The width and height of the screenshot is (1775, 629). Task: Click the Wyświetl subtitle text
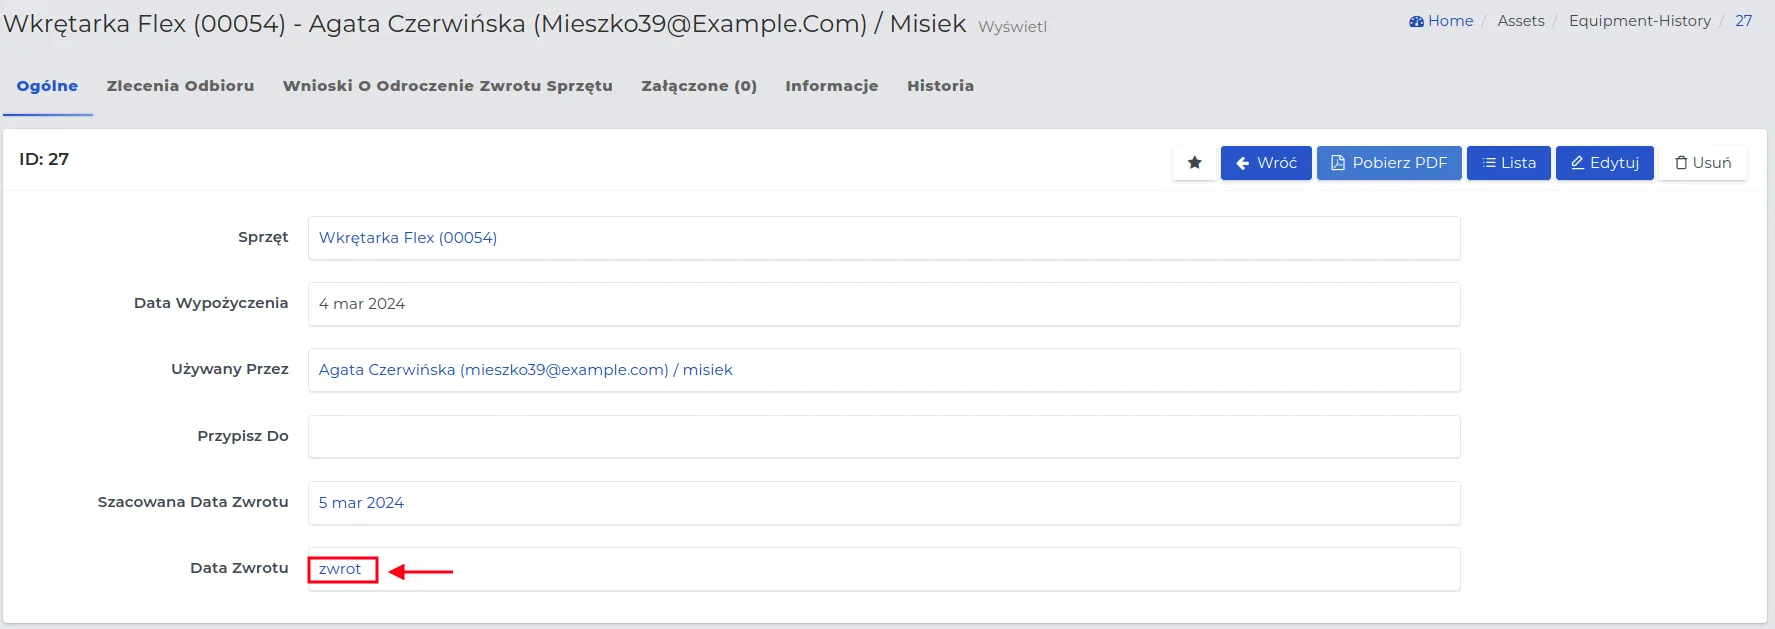click(x=1012, y=27)
